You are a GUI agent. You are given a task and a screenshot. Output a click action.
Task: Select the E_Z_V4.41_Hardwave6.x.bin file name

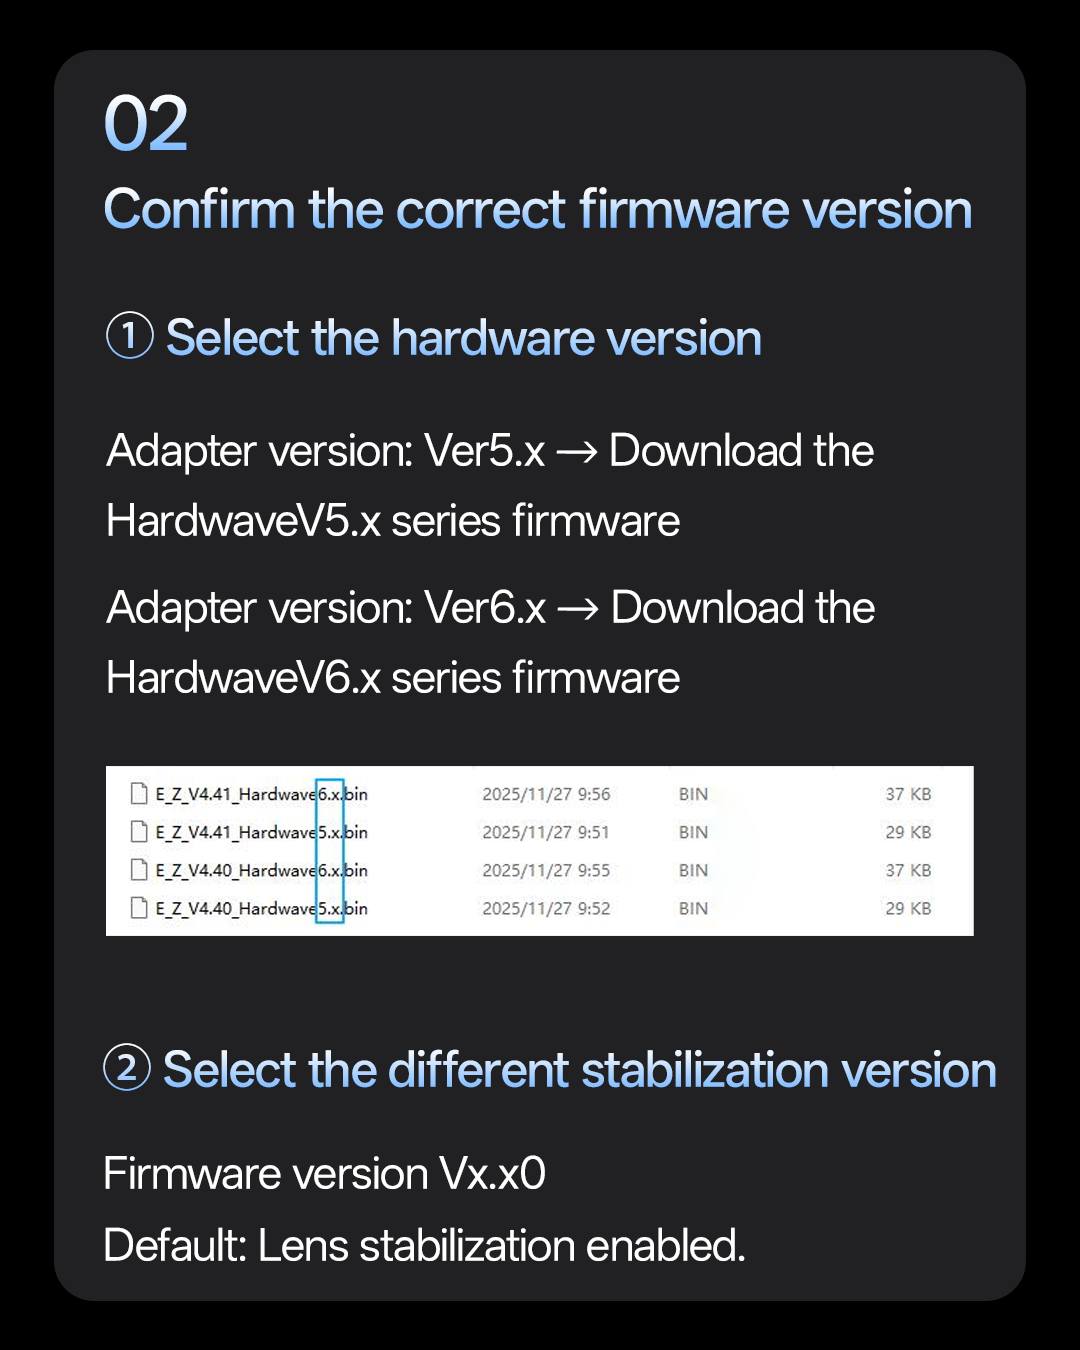coord(261,794)
